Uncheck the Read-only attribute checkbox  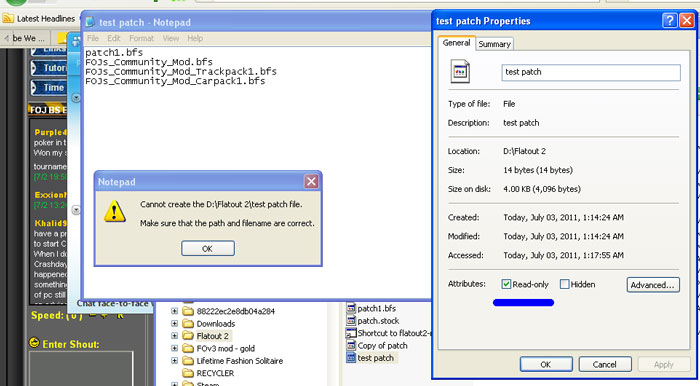point(506,284)
